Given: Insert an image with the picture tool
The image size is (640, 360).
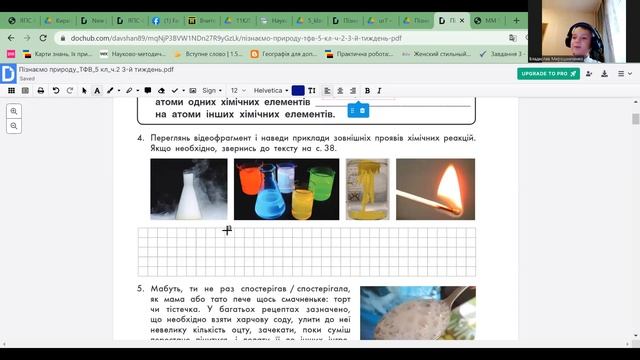Looking at the screenshot, I should 193,91.
